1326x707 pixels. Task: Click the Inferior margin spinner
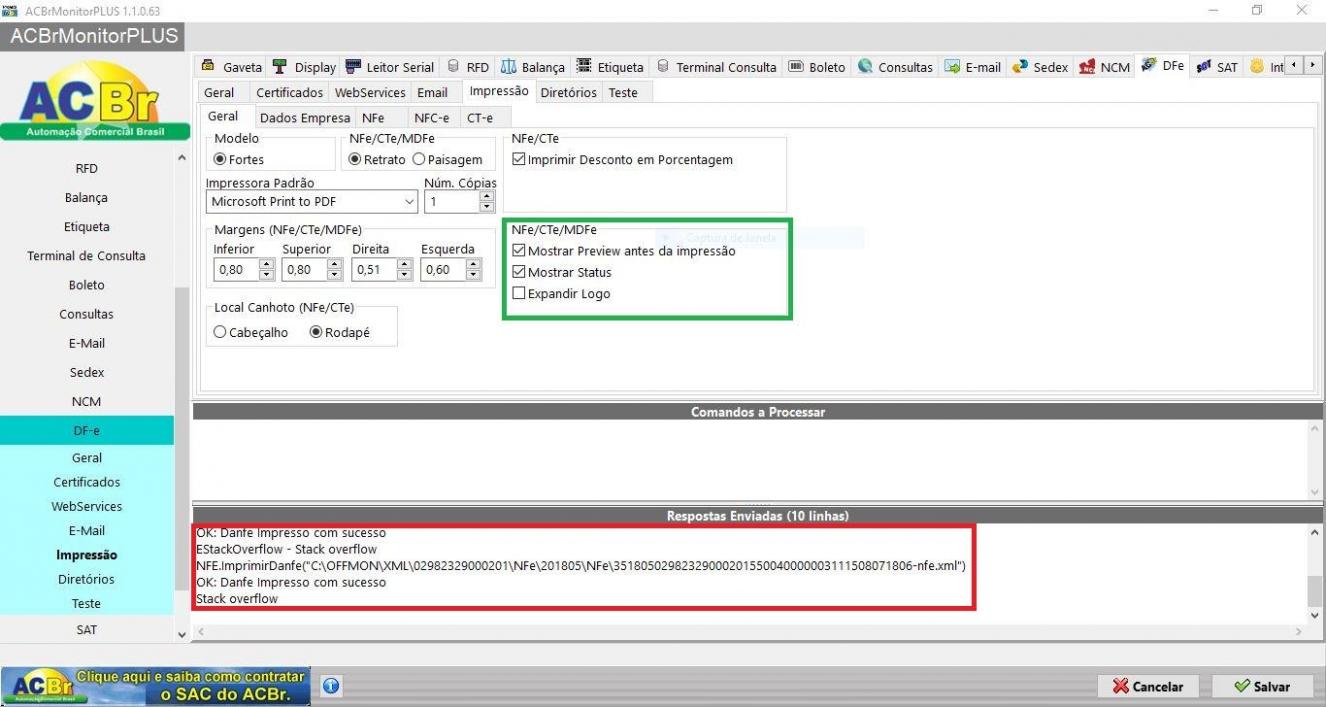244,269
